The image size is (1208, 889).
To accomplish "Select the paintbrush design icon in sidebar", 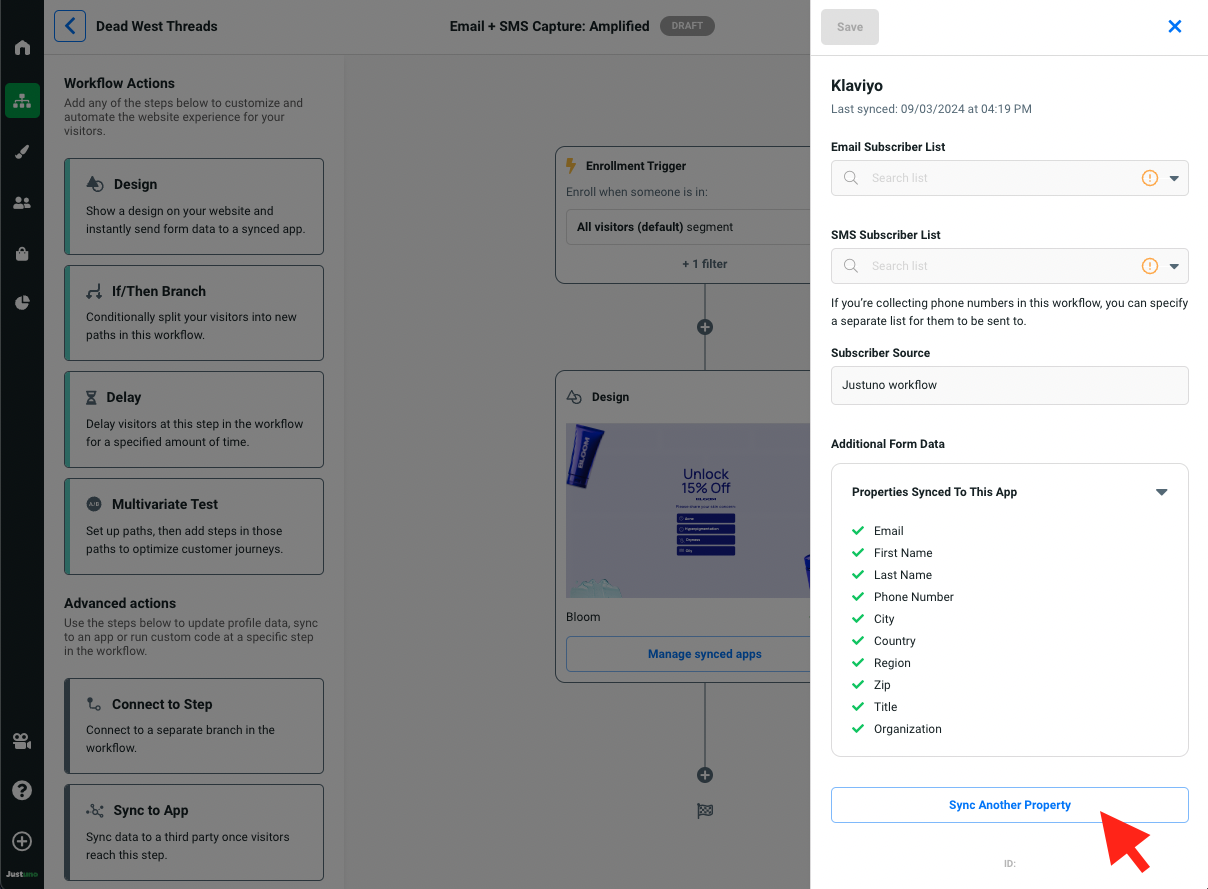I will pos(22,151).
